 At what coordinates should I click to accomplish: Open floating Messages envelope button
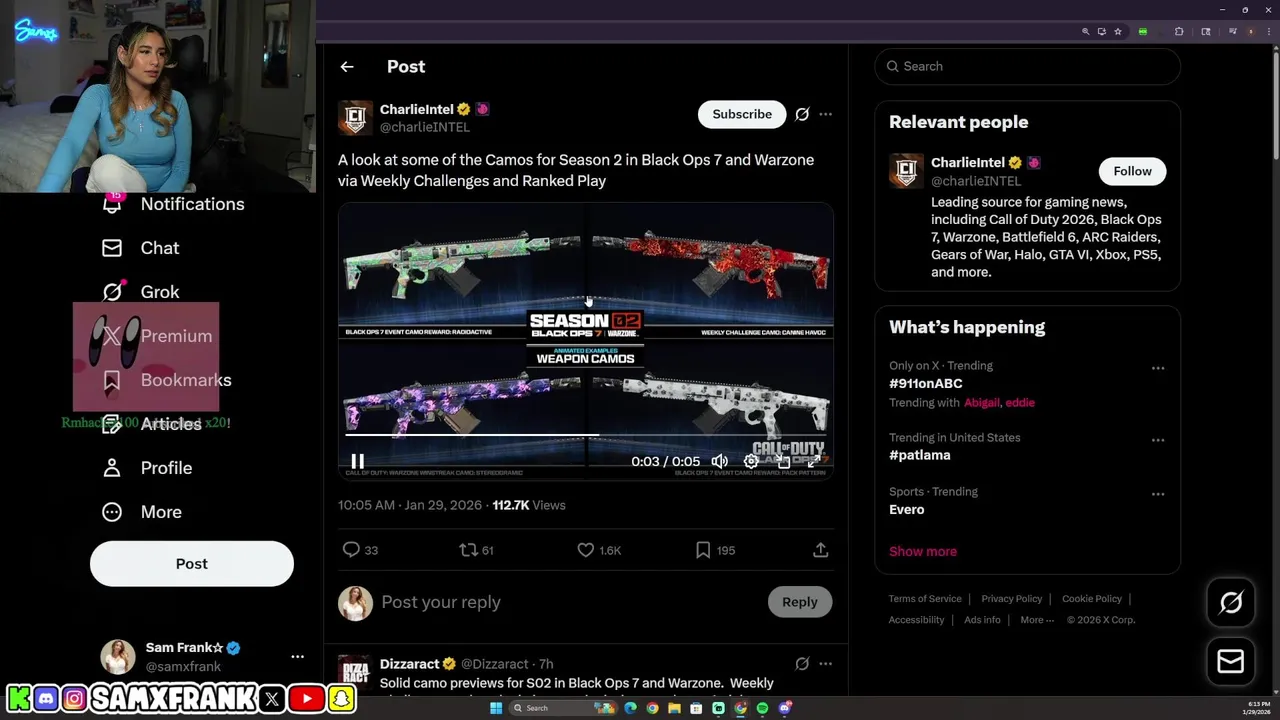tap(1231, 661)
